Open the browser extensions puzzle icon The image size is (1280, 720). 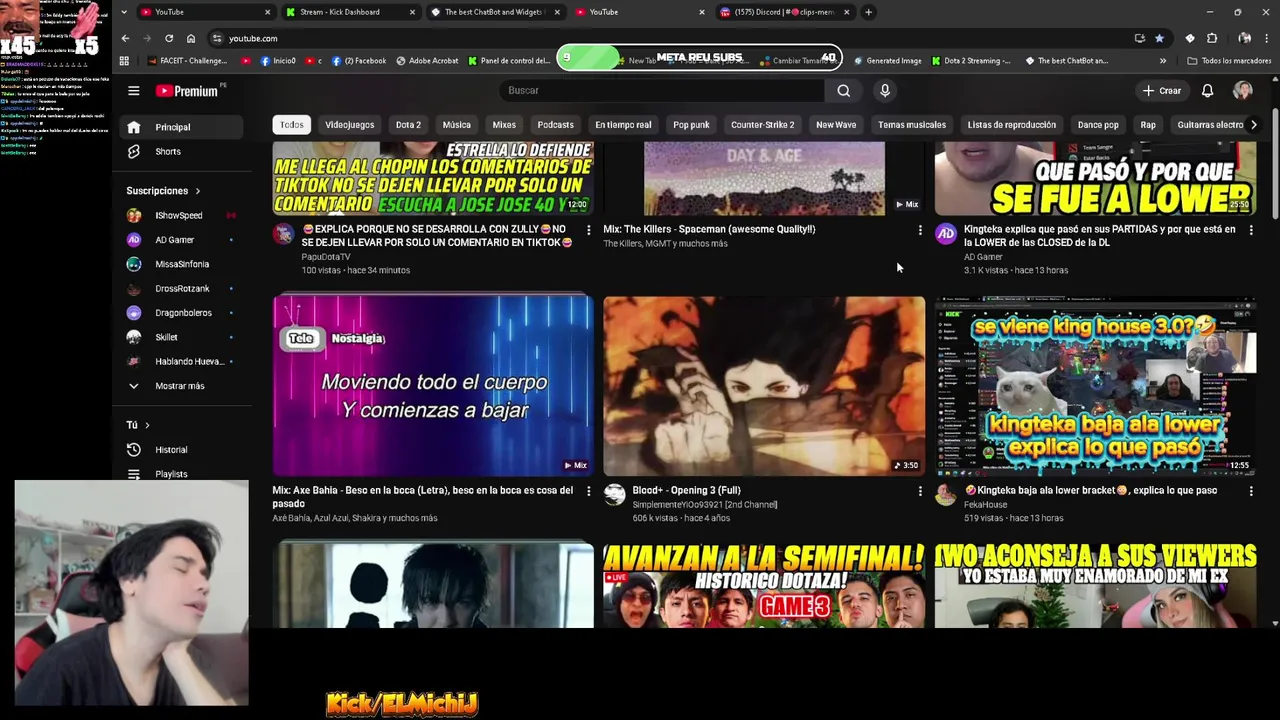1212,38
